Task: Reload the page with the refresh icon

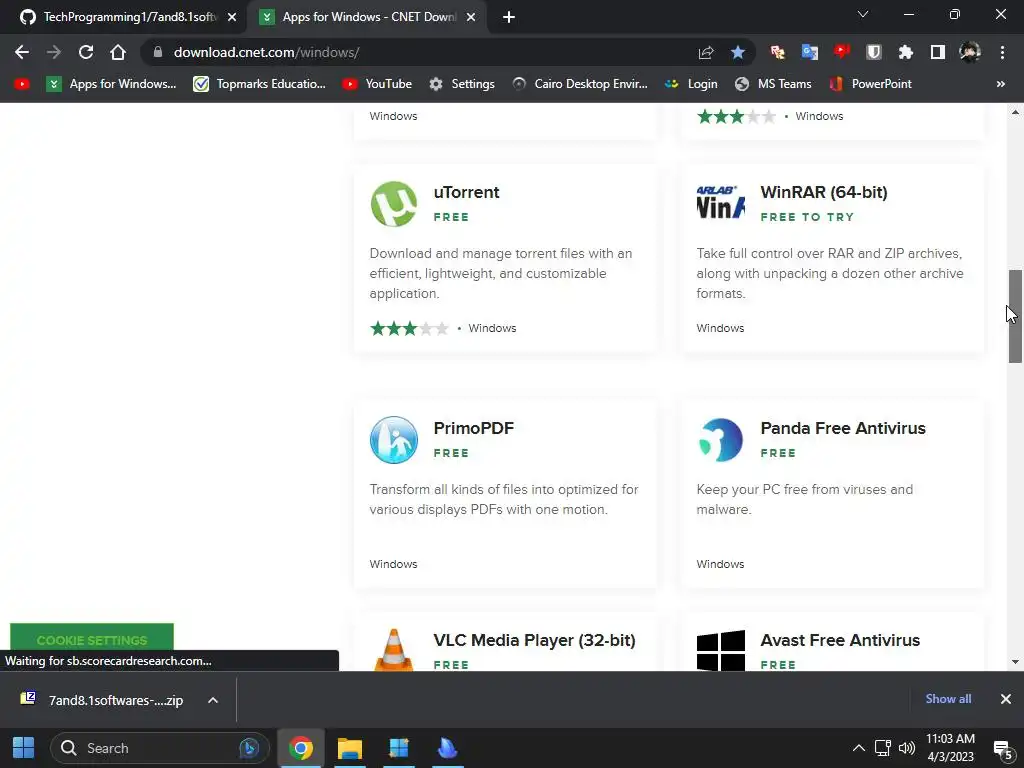Action: 86,52
